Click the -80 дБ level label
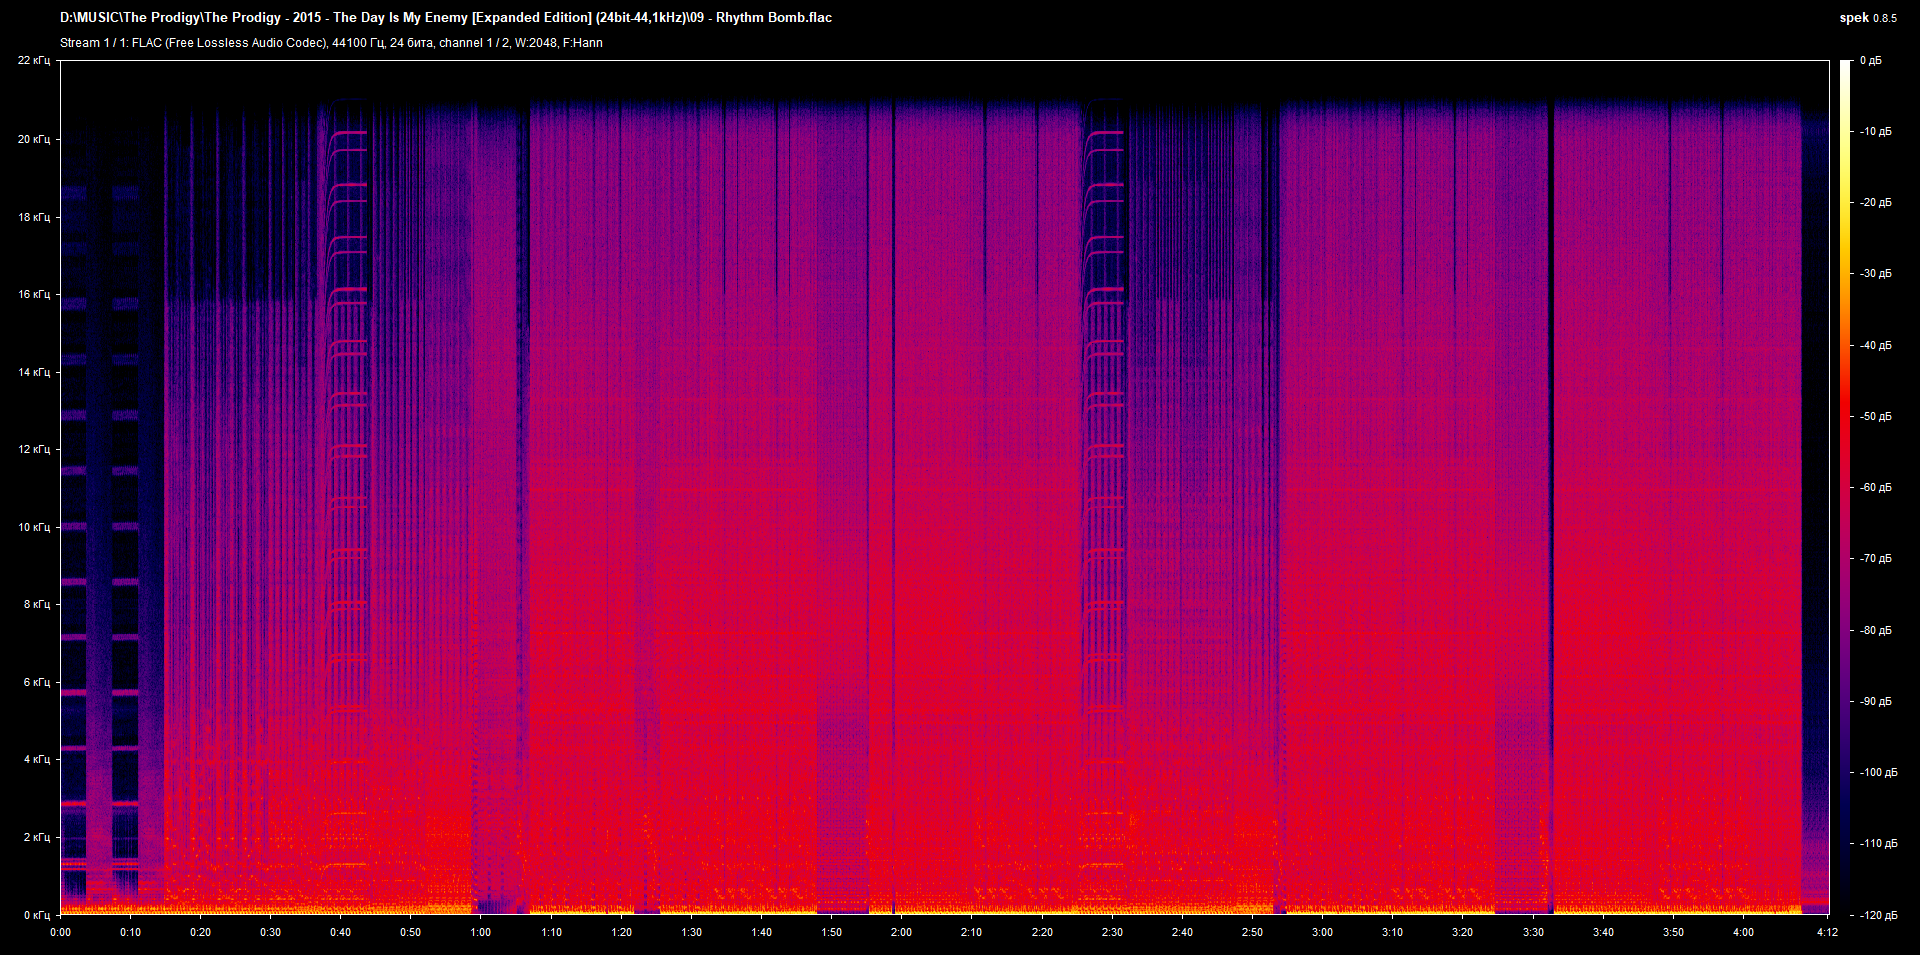This screenshot has height=955, width=1920. pos(1875,630)
